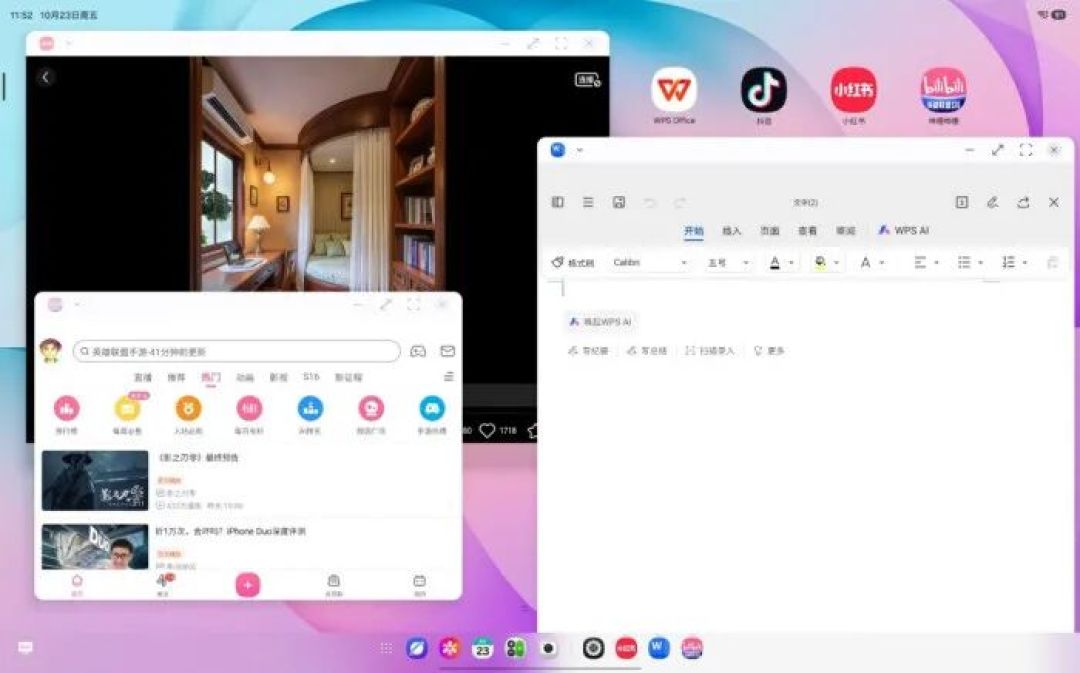
Task: Open calculator icon in dock
Action: tap(515, 648)
